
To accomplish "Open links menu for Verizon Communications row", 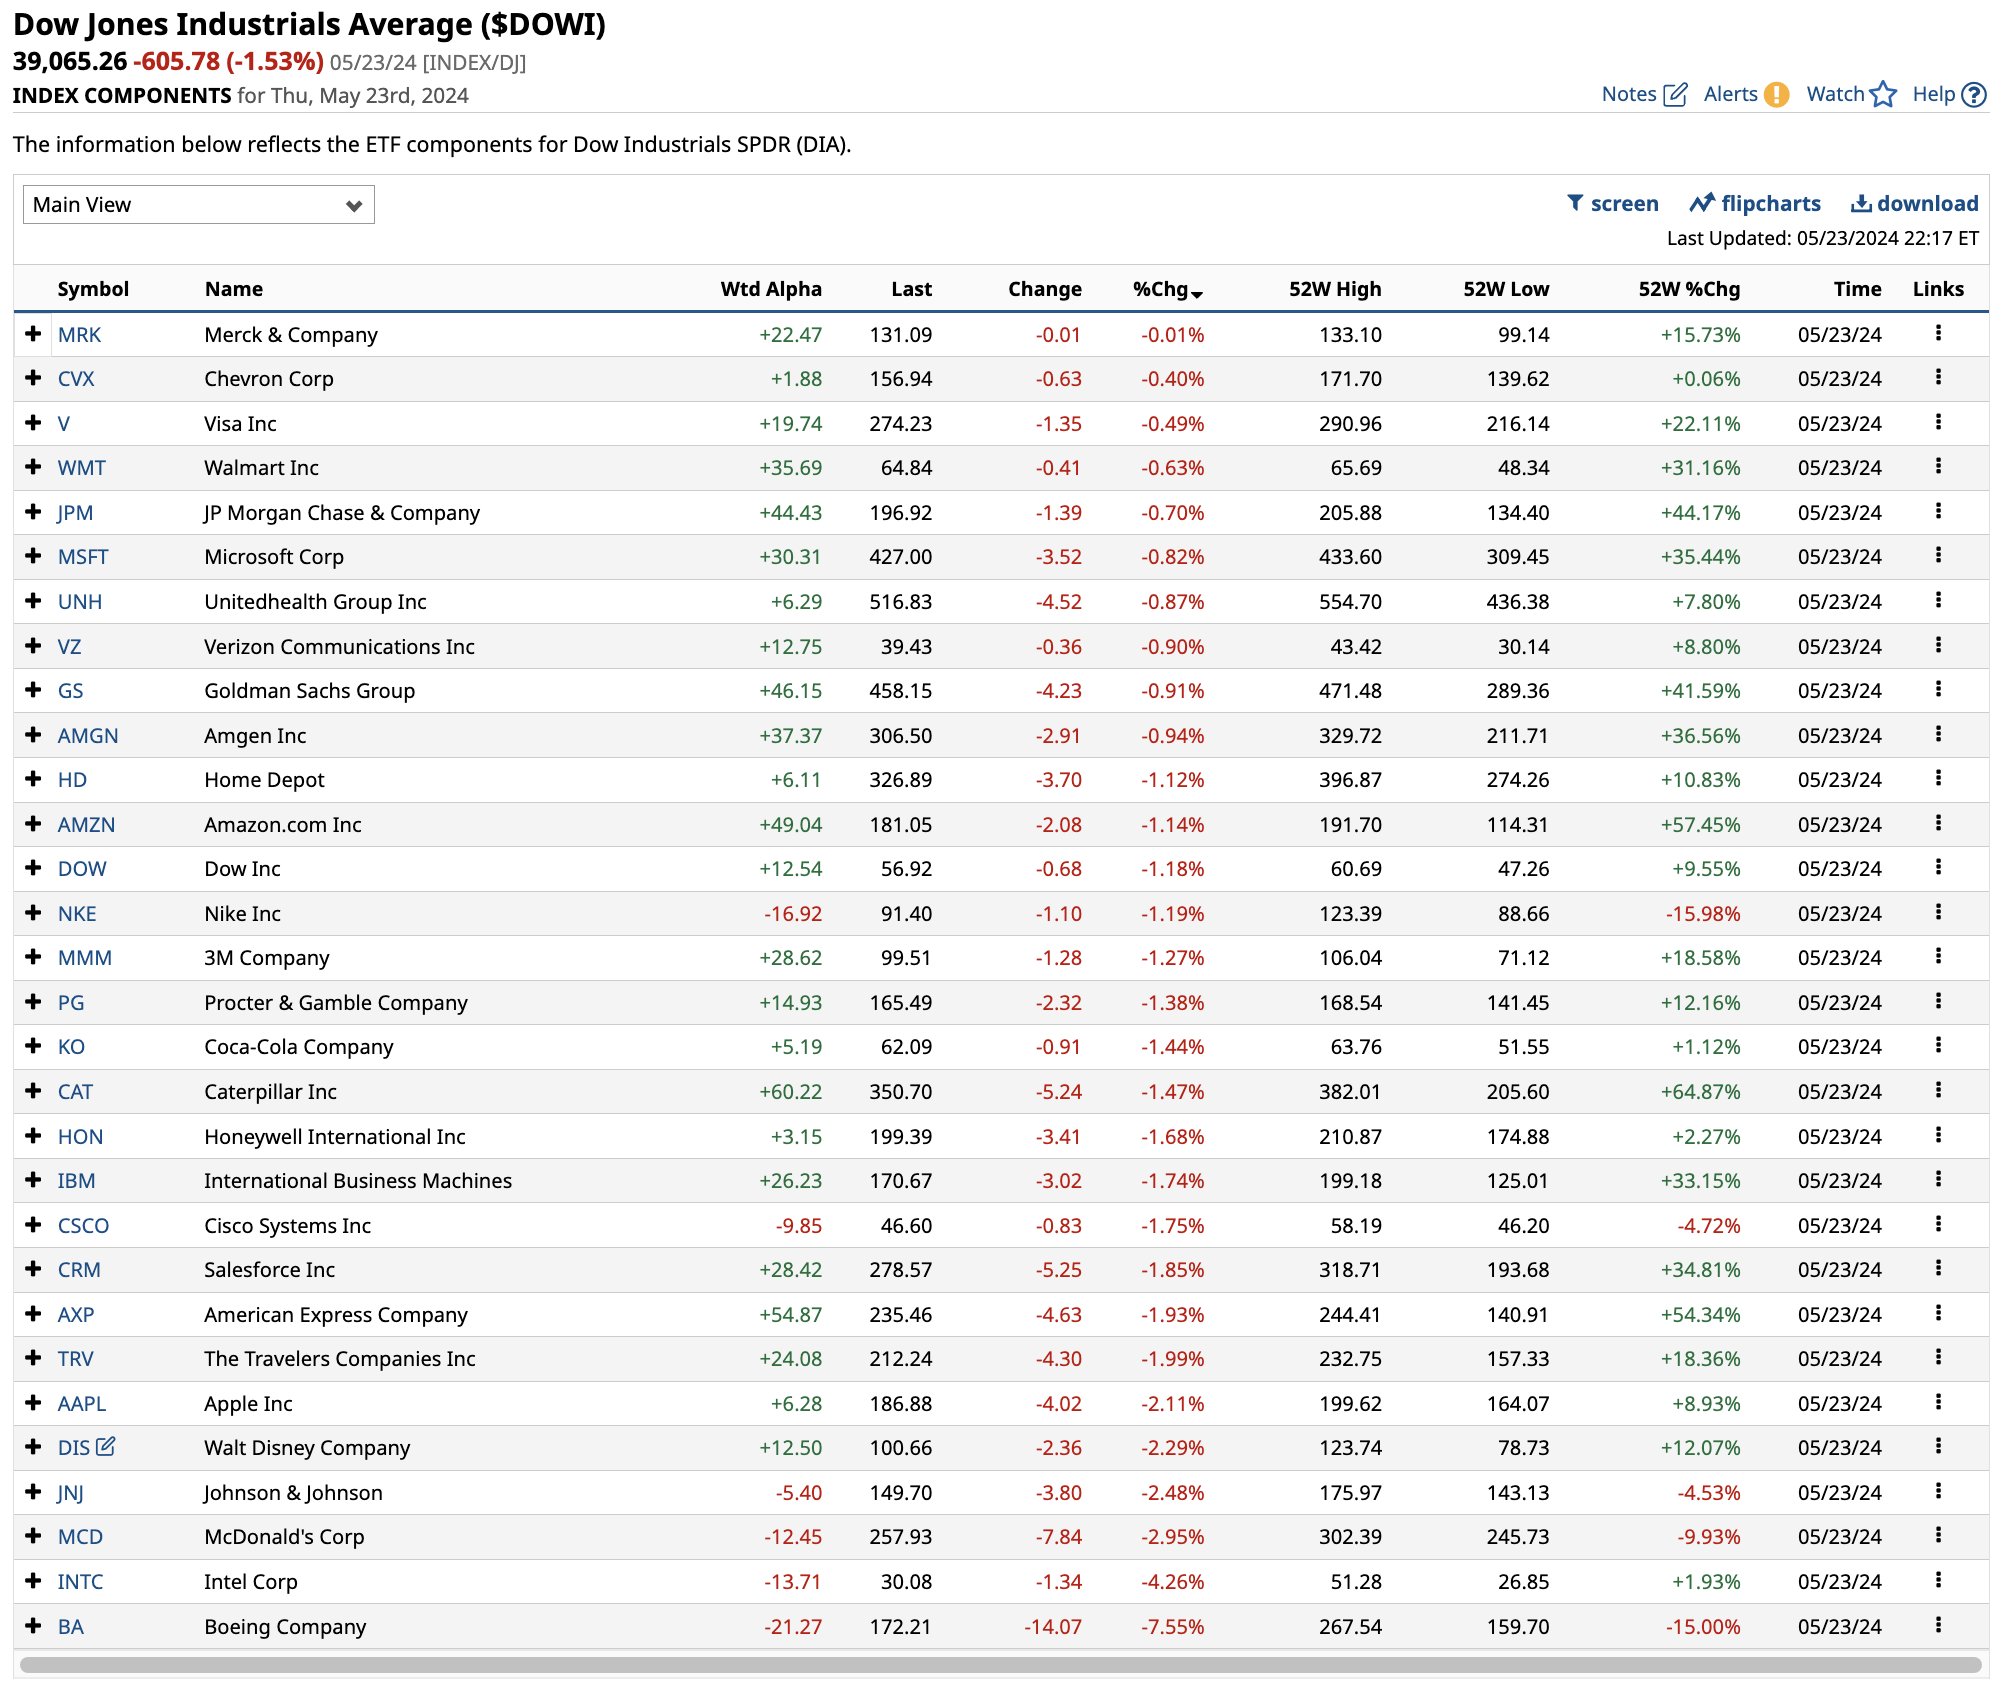I will pos(1938,645).
